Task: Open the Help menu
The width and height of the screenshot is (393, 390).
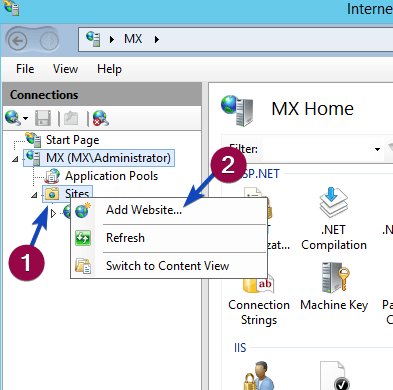Action: click(x=109, y=69)
